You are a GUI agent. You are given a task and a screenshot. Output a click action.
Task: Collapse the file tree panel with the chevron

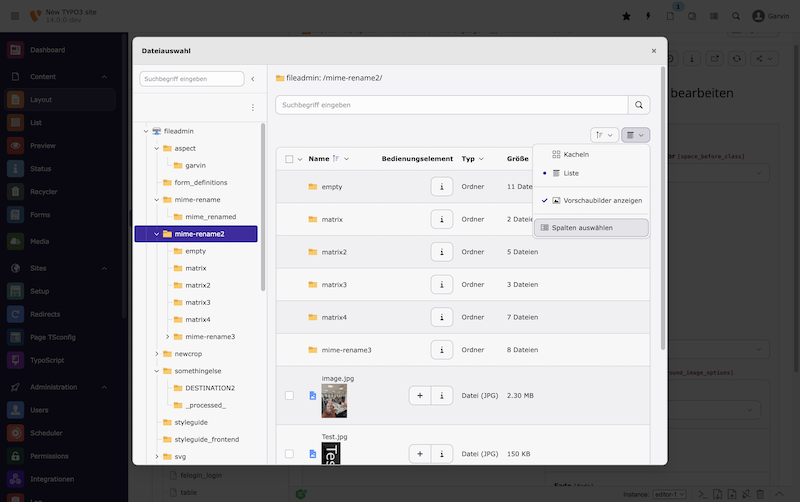pyautogui.click(x=253, y=79)
